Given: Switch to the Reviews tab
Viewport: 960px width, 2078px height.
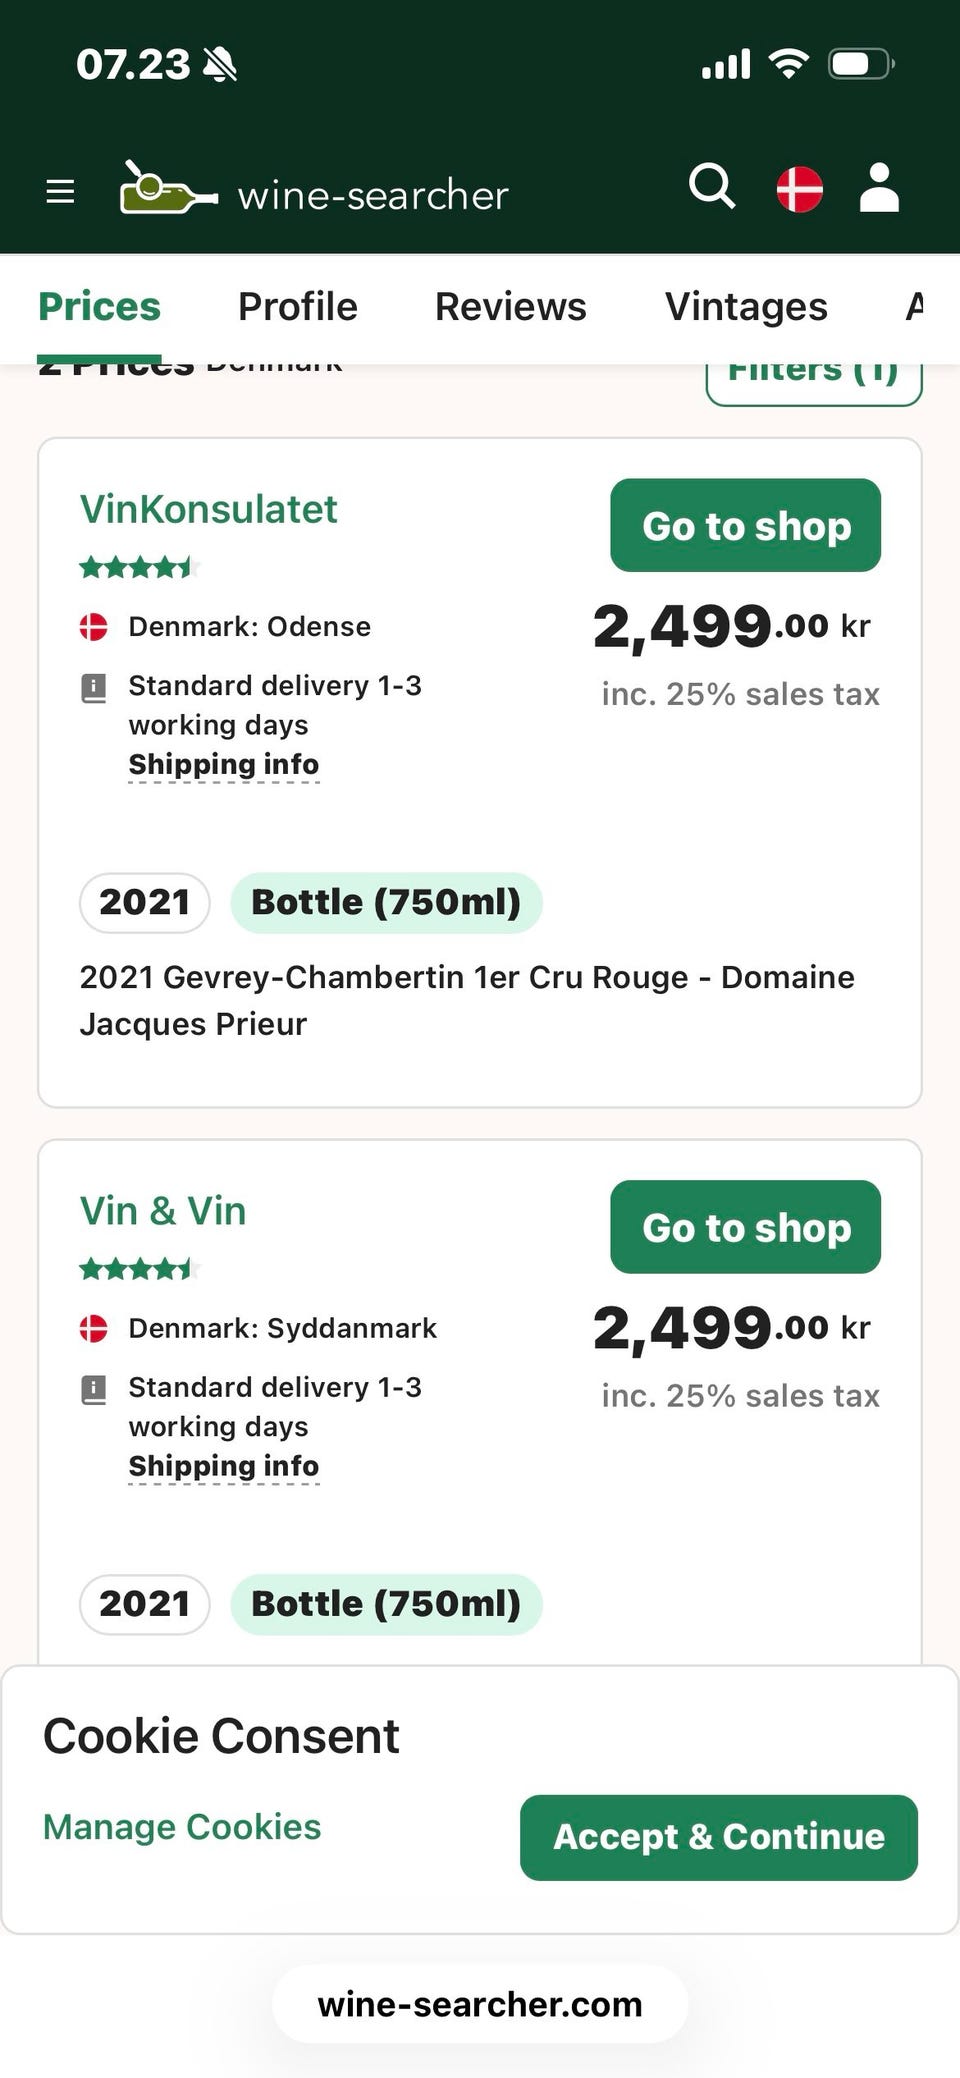Looking at the screenshot, I should tap(510, 307).
